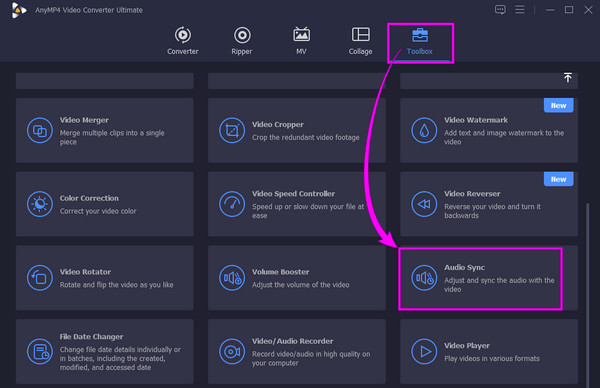Click the Audio Sync title
Viewport: 600px width, 388px height.
(x=465, y=267)
